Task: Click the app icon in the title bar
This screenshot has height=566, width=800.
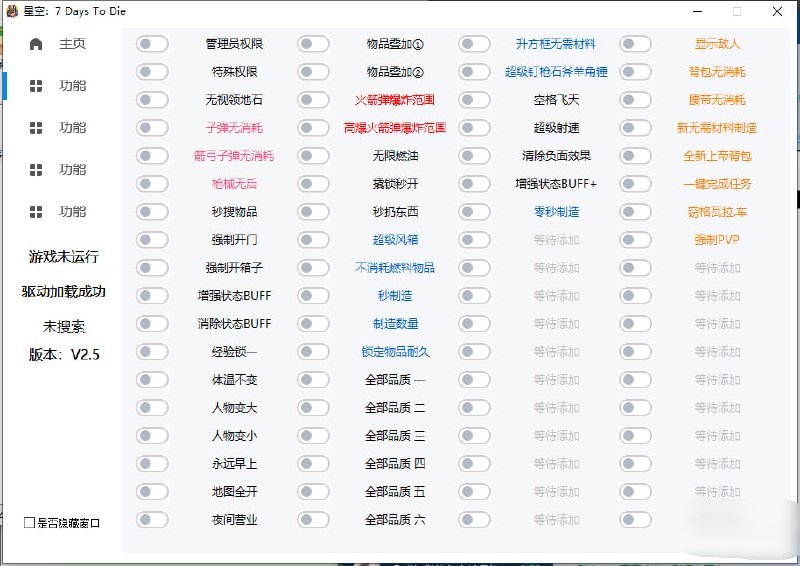Action: click(x=12, y=11)
